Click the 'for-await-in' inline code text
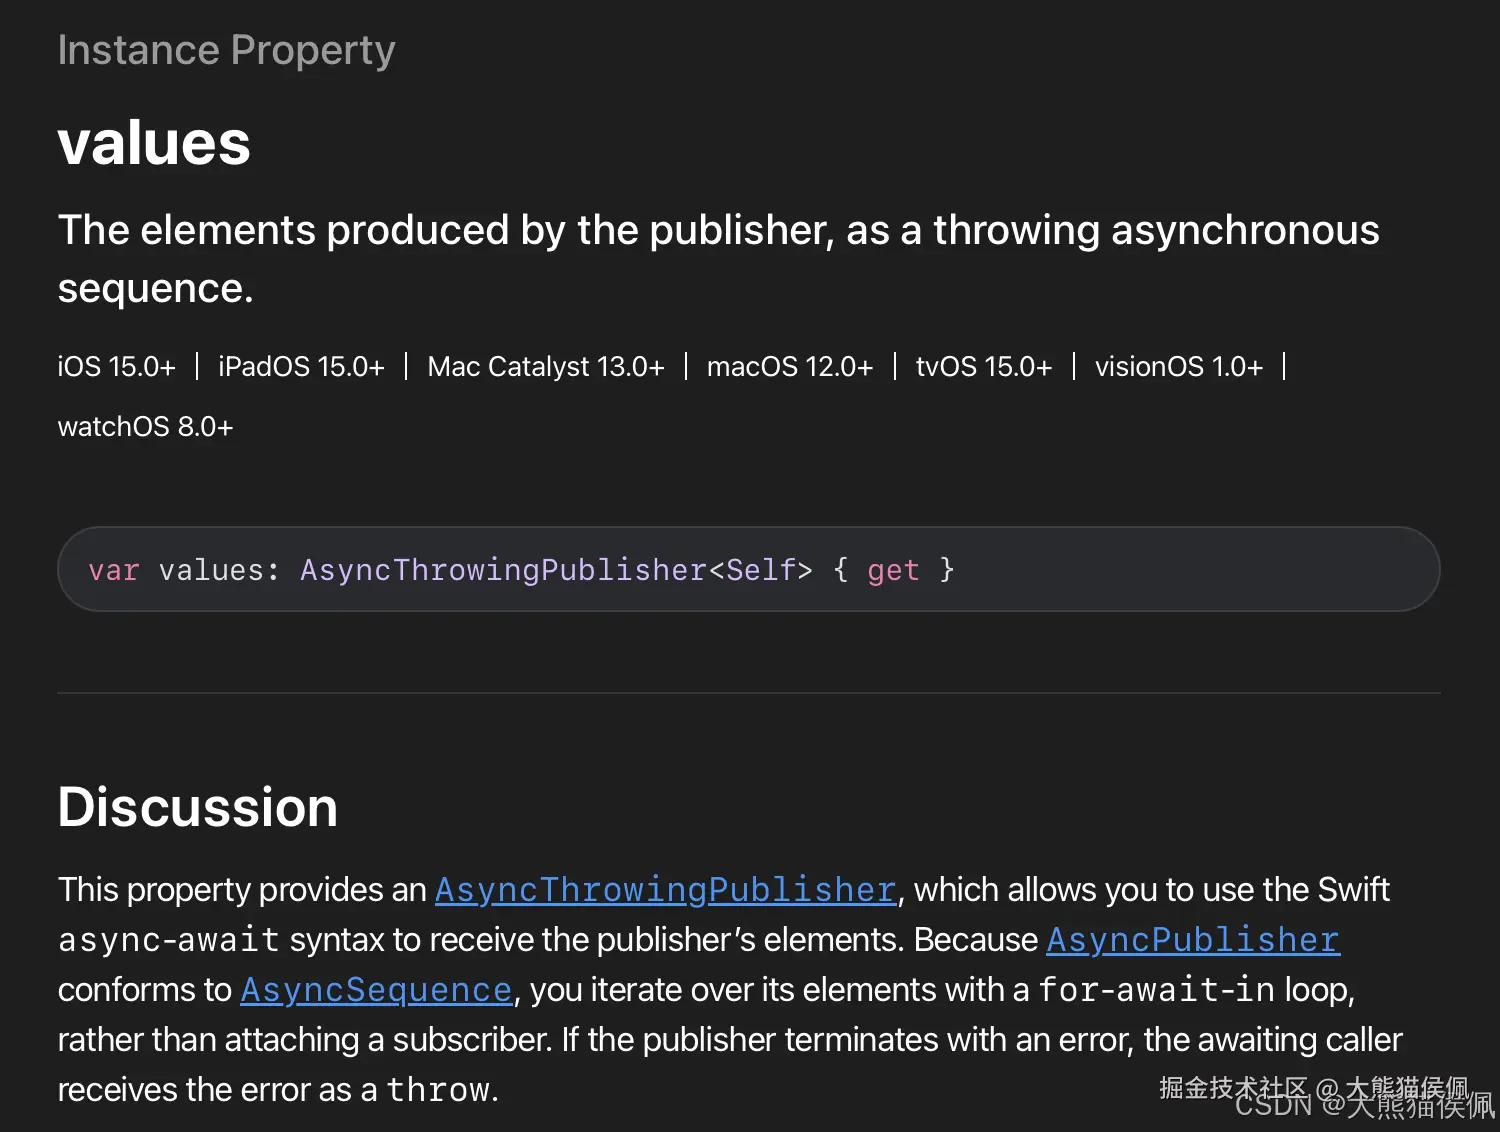The width and height of the screenshot is (1500, 1132). pyautogui.click(x=1156, y=990)
